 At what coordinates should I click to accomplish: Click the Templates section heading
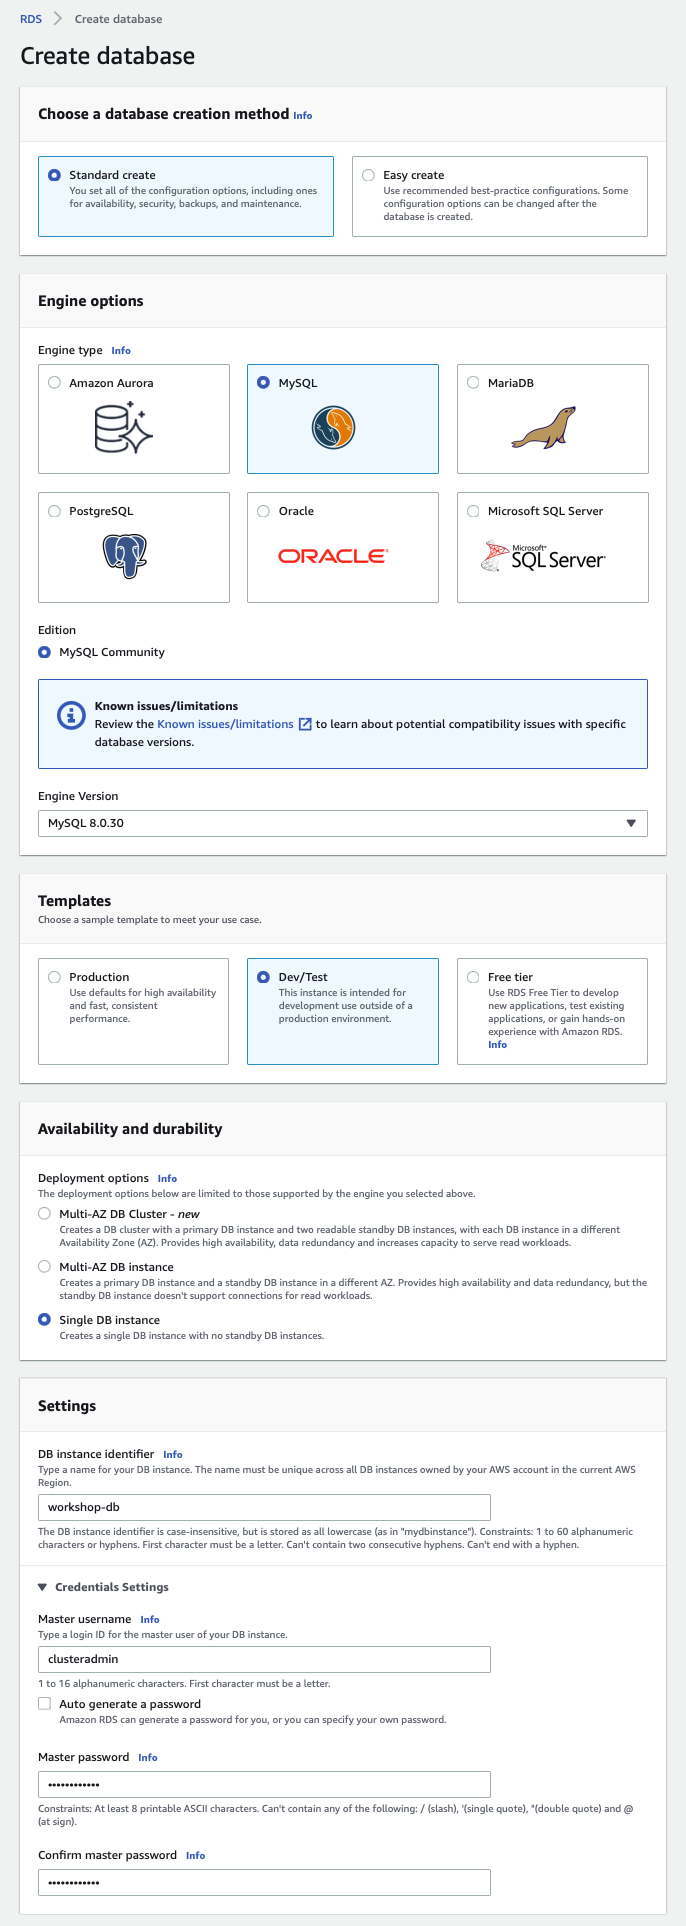pos(75,901)
